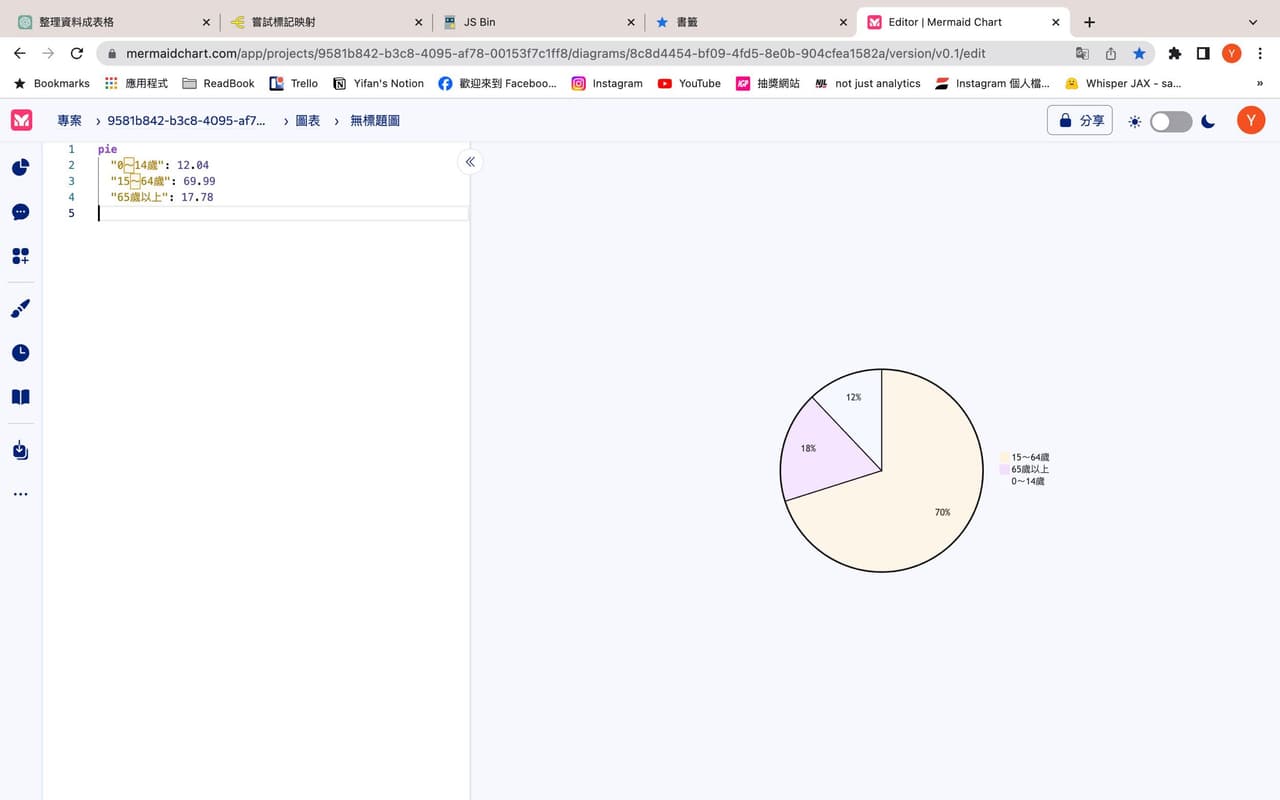This screenshot has height=800, width=1280.
Task: Open a new browser tab
Action: [x=1089, y=22]
